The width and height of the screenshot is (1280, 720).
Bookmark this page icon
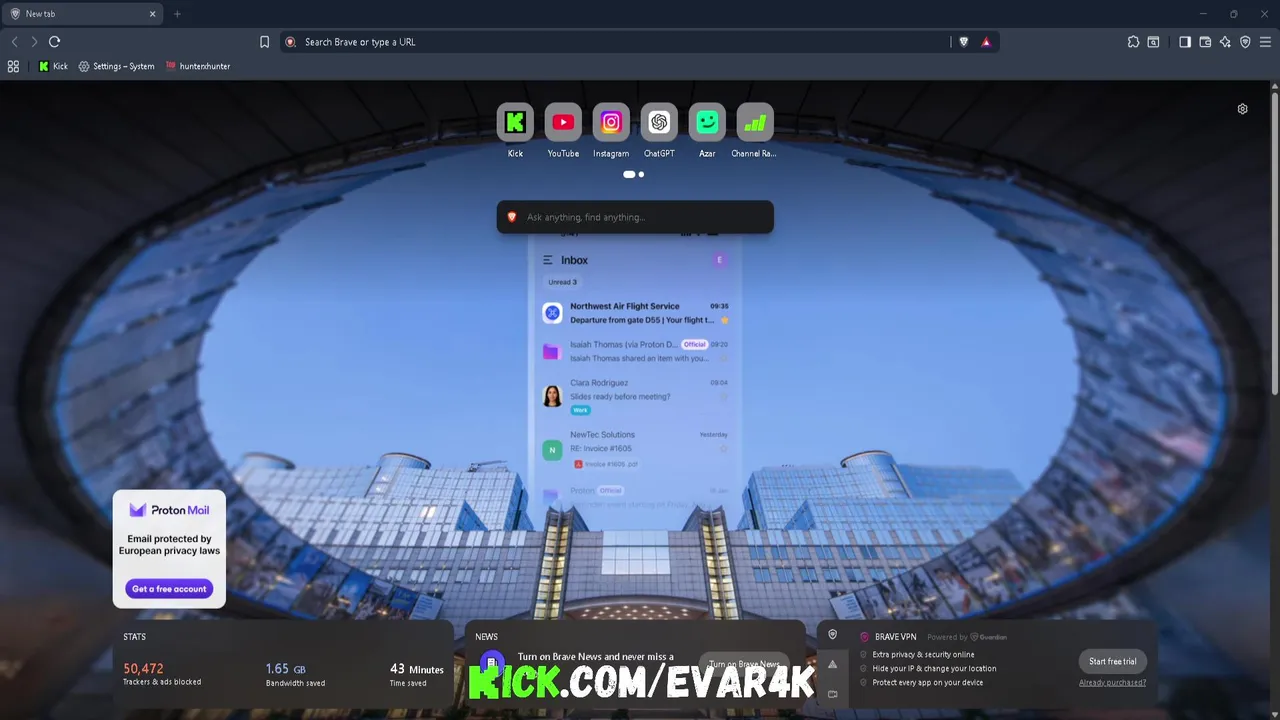pyautogui.click(x=264, y=42)
